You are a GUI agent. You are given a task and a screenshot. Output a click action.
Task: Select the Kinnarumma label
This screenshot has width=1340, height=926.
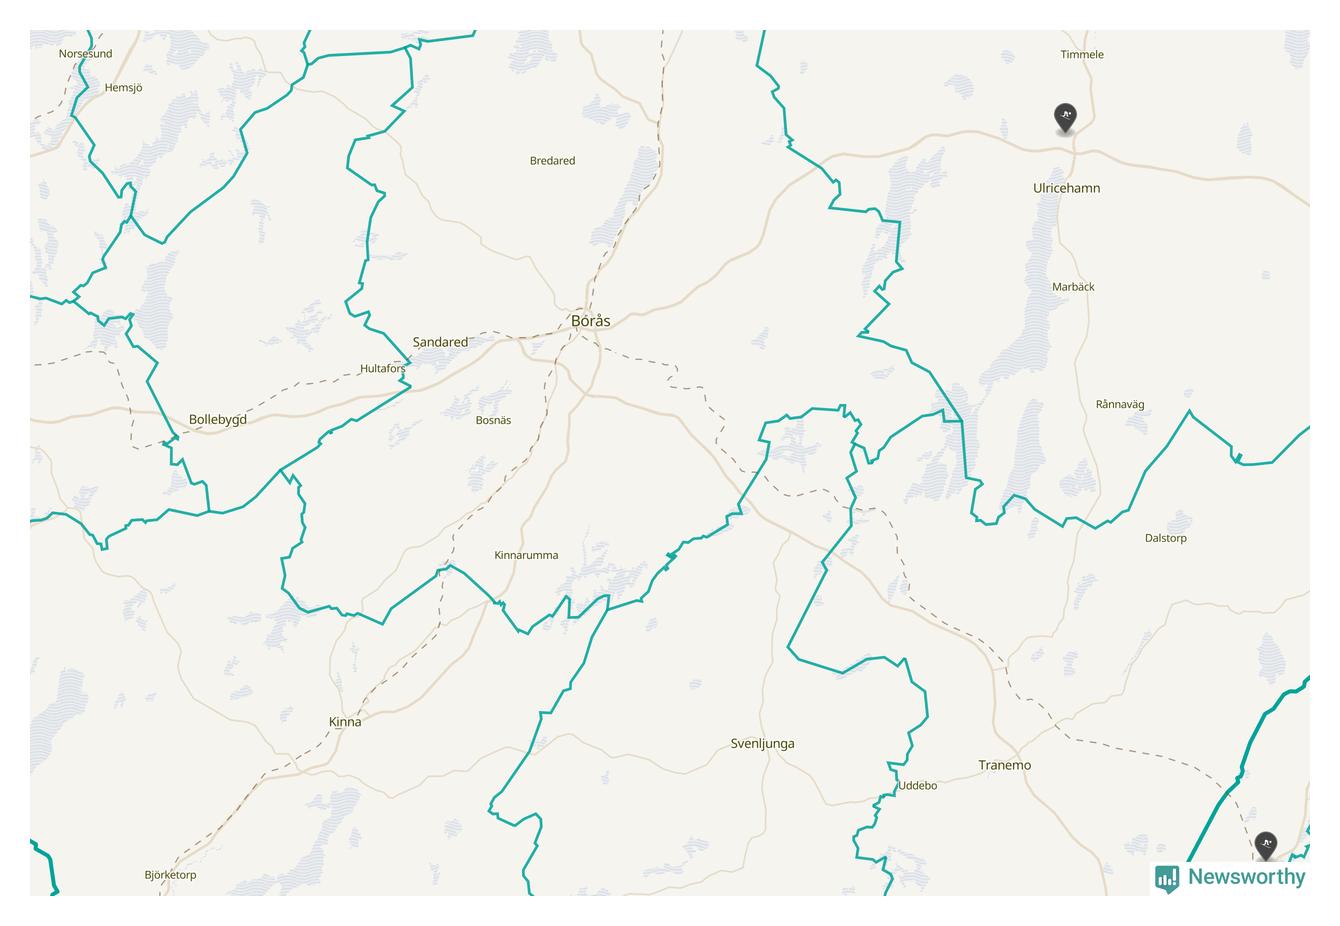(526, 556)
